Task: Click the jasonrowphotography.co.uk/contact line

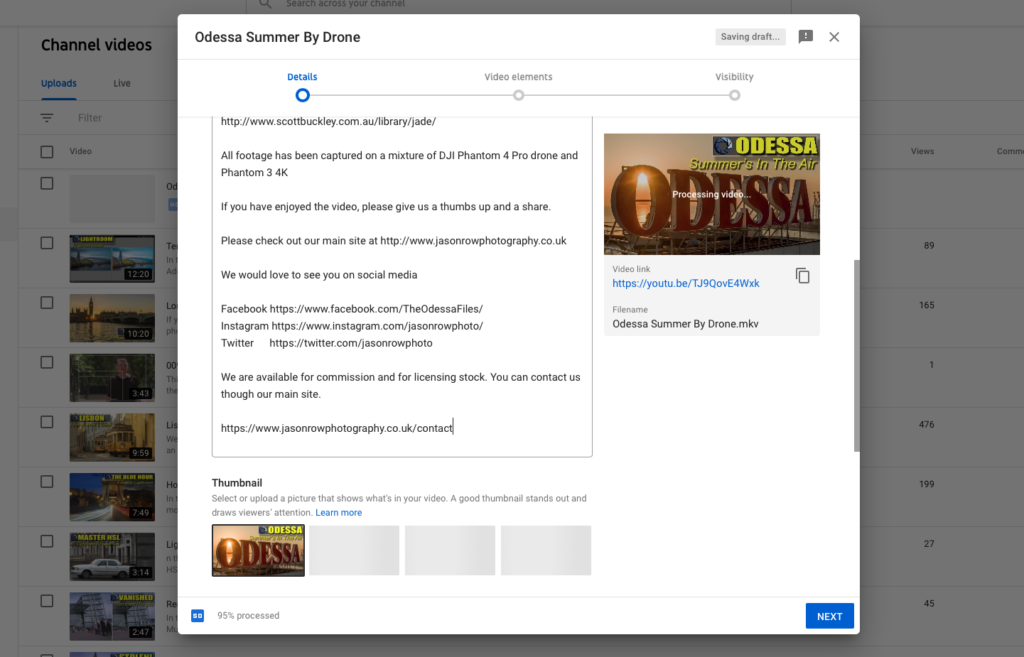Action: click(337, 428)
